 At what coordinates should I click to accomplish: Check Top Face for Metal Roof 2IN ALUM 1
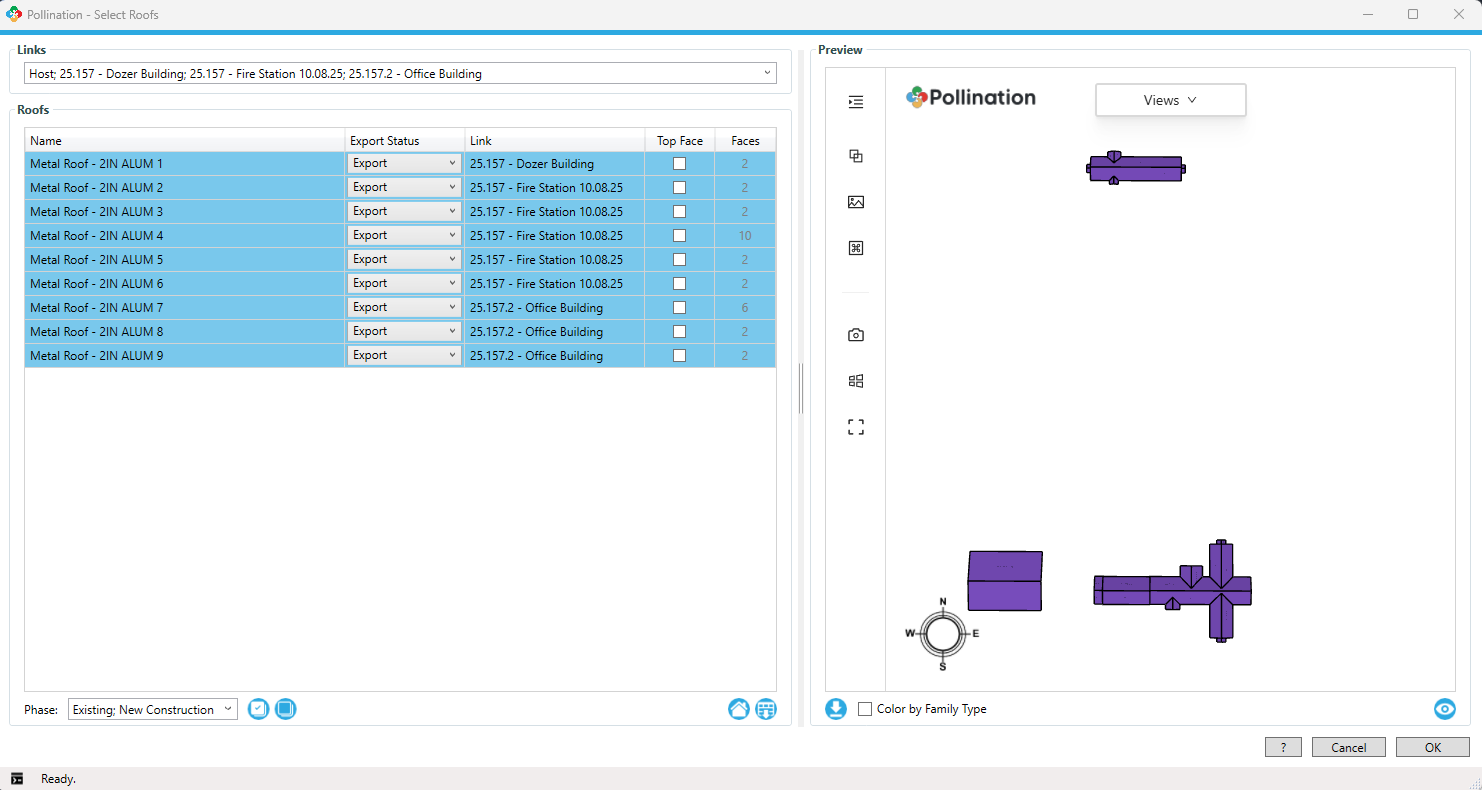(x=680, y=164)
